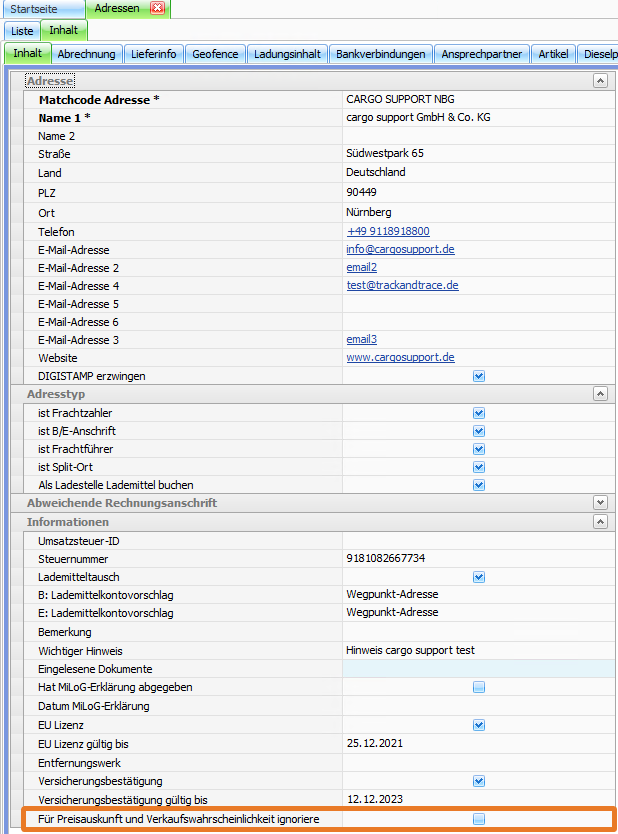Enable Hat MiLoG-Erklärung abgegeben checkbox
The height and width of the screenshot is (834, 618).
(479, 687)
